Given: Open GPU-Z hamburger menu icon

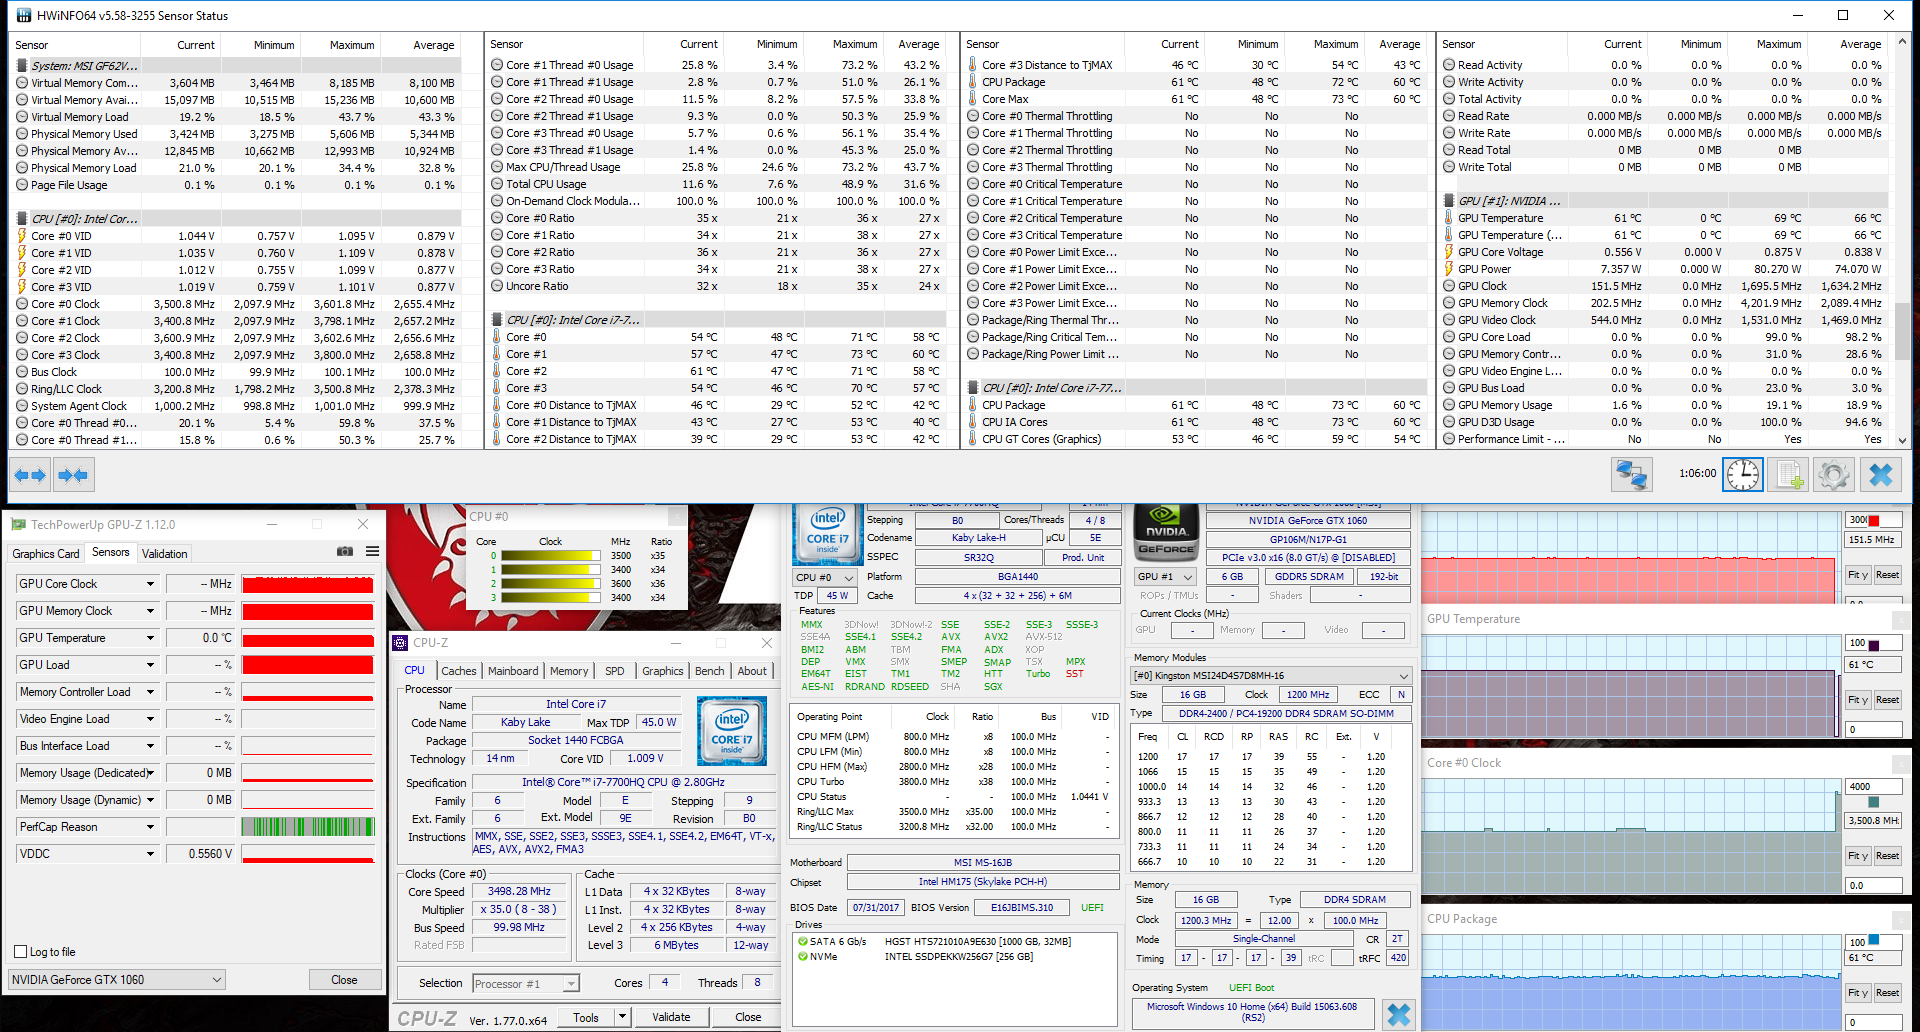Looking at the screenshot, I should click(x=372, y=552).
